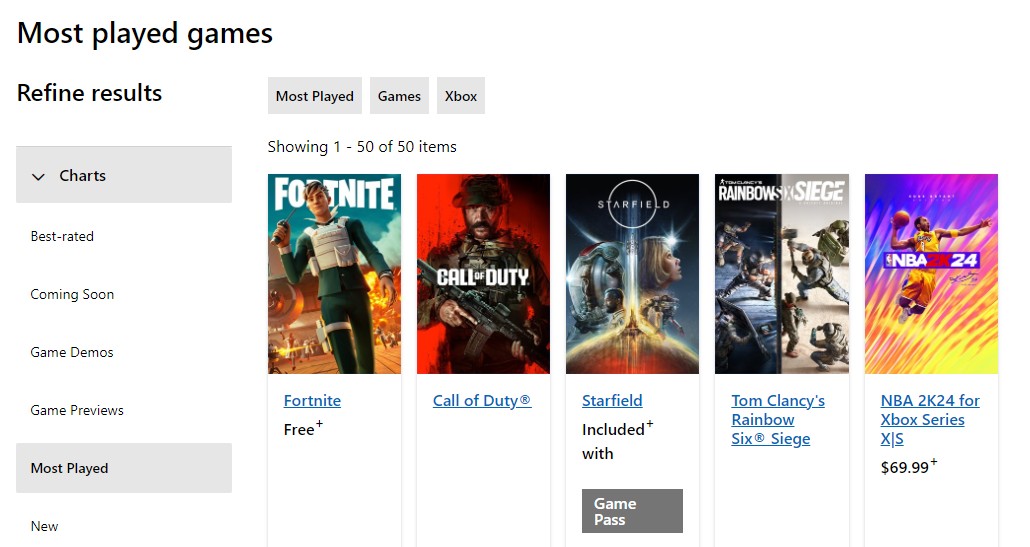Open the Rainbow Six Siege cover art
The height and width of the screenshot is (547, 1030).
(782, 274)
